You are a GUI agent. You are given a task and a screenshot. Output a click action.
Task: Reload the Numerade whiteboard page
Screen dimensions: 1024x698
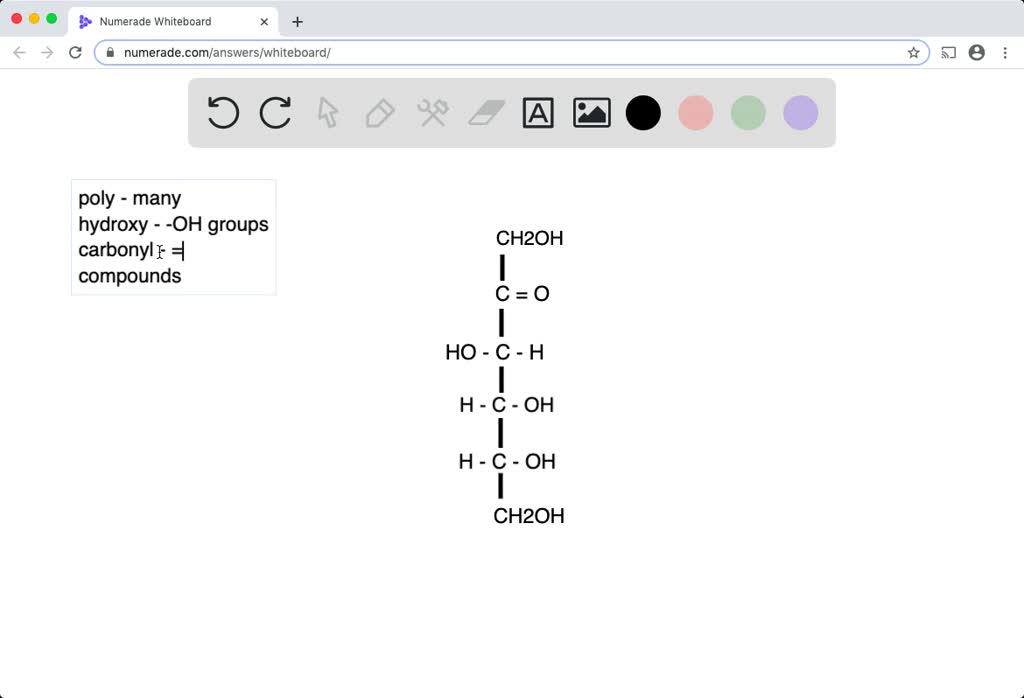coord(75,52)
